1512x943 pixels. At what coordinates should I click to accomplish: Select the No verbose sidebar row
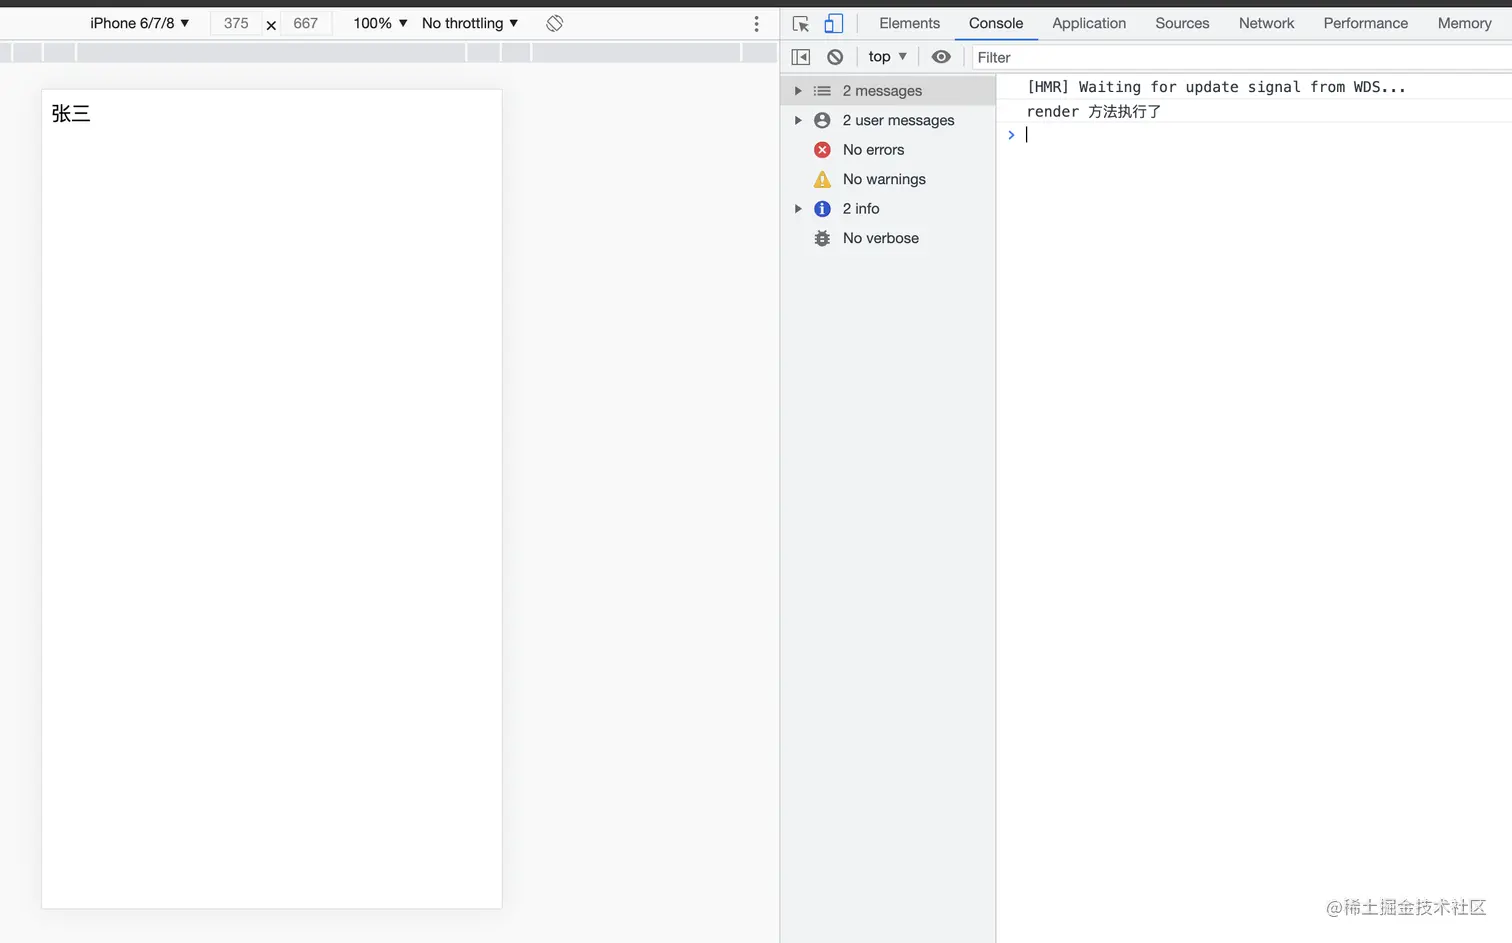(x=888, y=238)
